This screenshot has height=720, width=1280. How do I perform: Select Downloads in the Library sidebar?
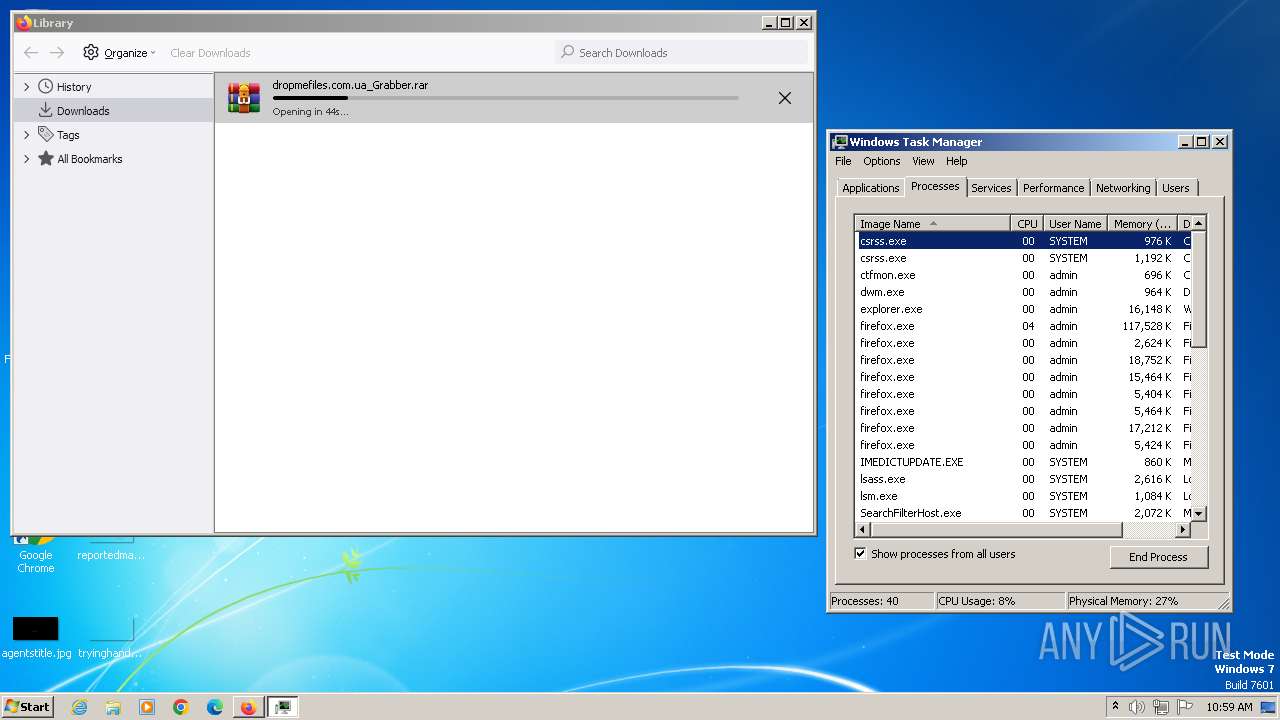pyautogui.click(x=114, y=111)
